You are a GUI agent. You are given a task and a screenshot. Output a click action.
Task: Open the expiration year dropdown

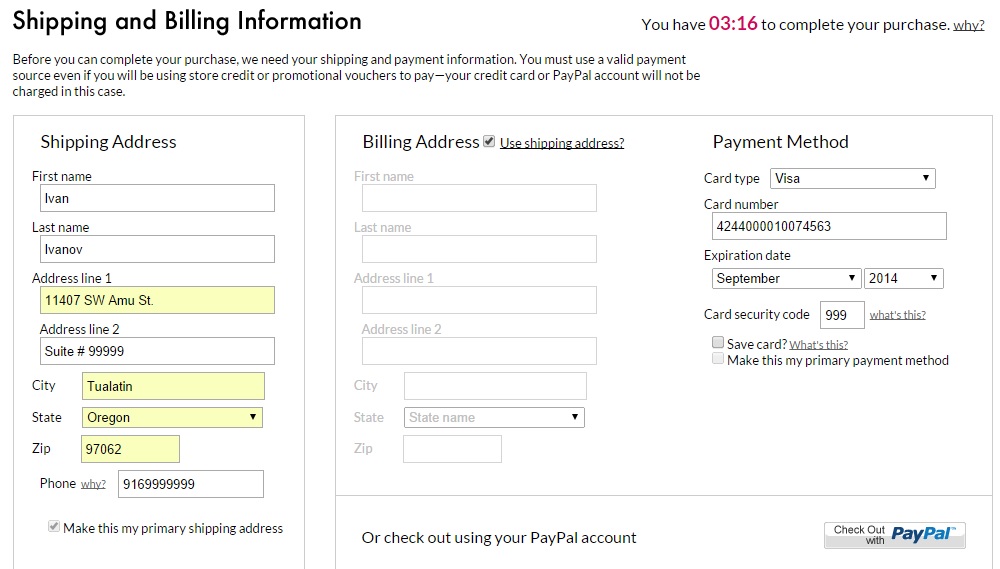click(x=904, y=278)
